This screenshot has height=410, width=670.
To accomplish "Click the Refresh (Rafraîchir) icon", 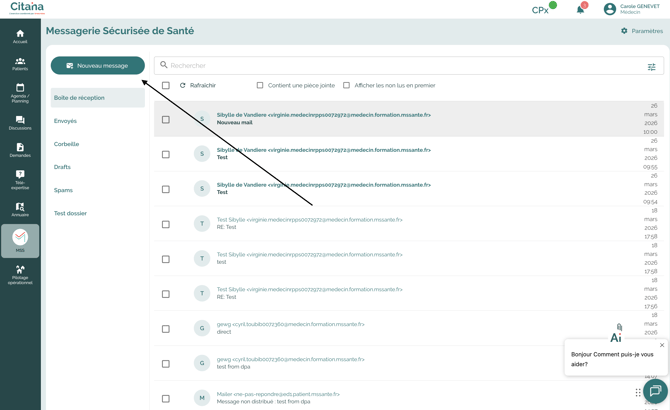I will coord(182,86).
